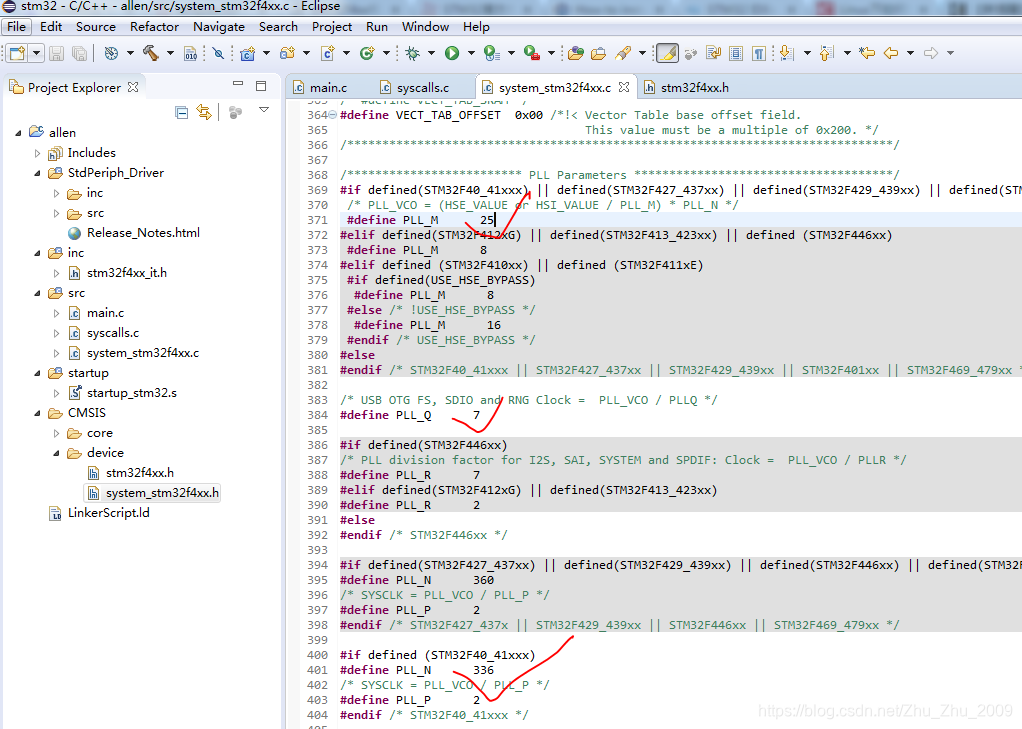Click the skip all breakpoints icon
The width and height of the screenshot is (1022, 729).
point(218,53)
